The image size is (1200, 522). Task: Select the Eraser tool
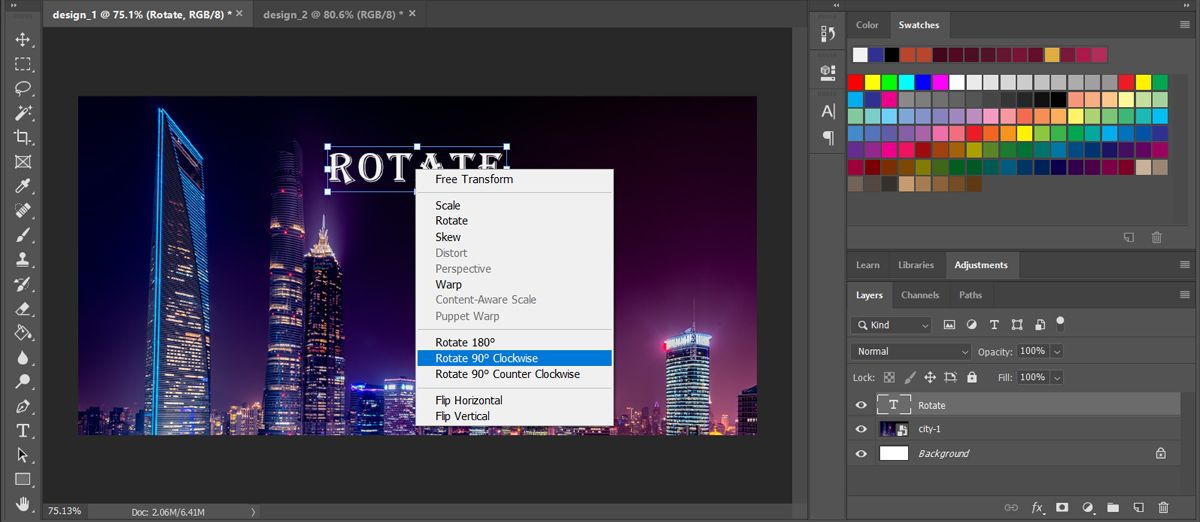point(22,308)
